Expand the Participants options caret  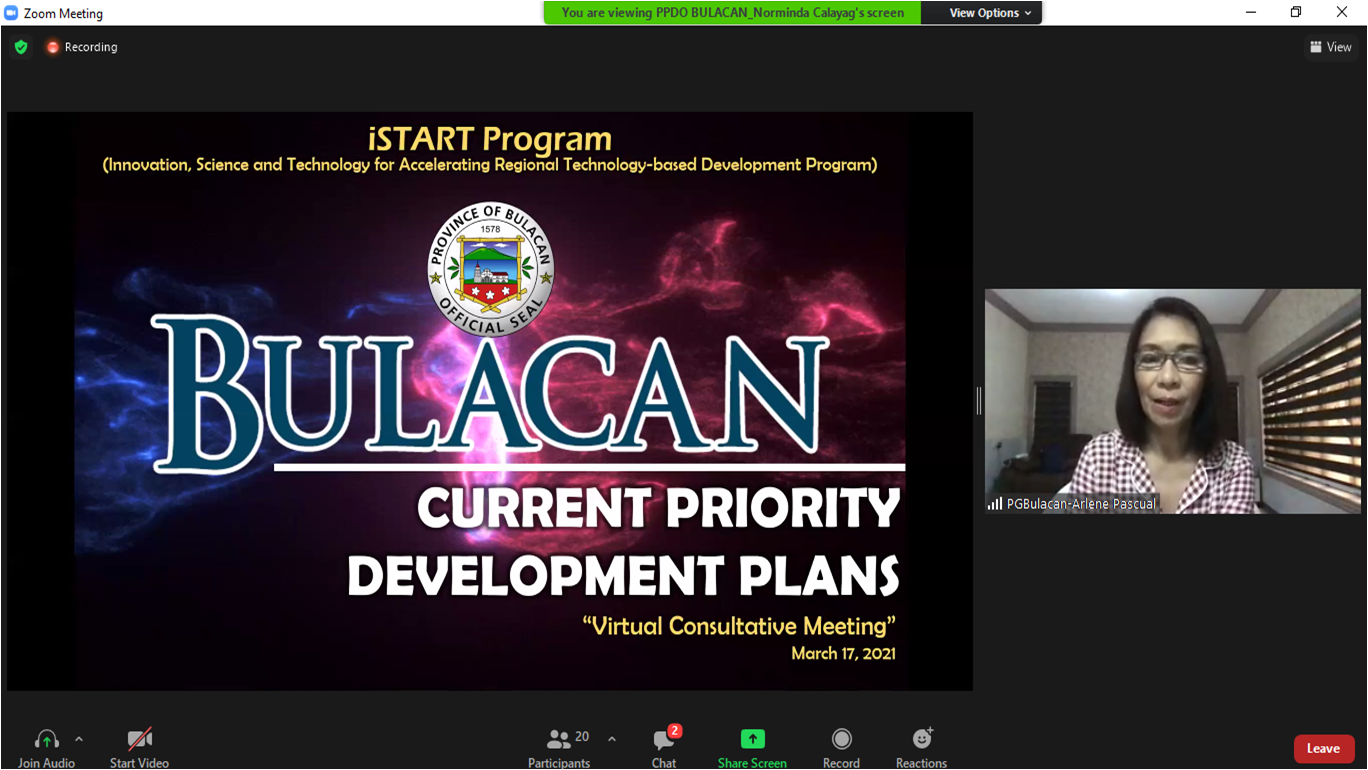(x=612, y=740)
